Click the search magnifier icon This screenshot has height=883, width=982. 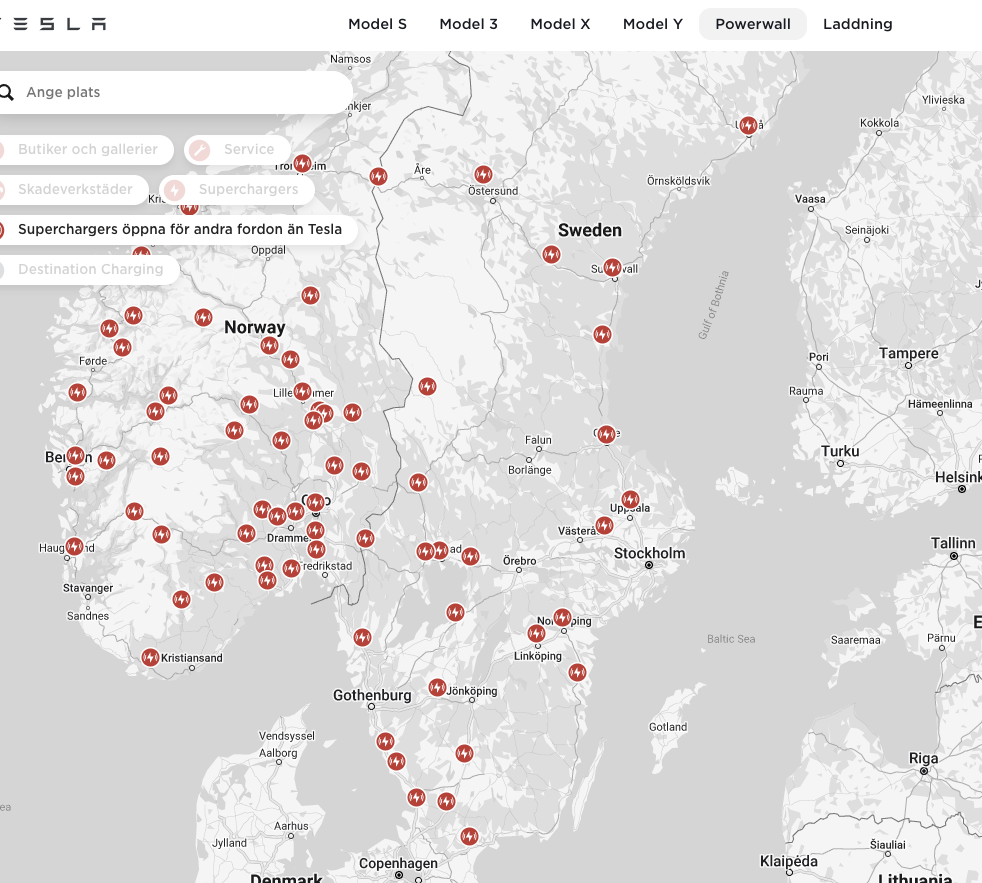(7, 93)
